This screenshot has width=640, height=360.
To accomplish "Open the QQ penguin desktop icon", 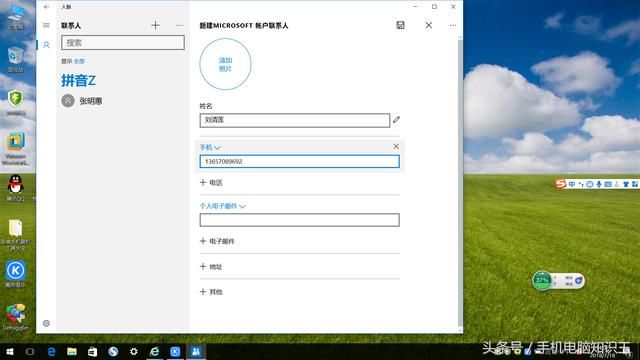I will tap(16, 188).
